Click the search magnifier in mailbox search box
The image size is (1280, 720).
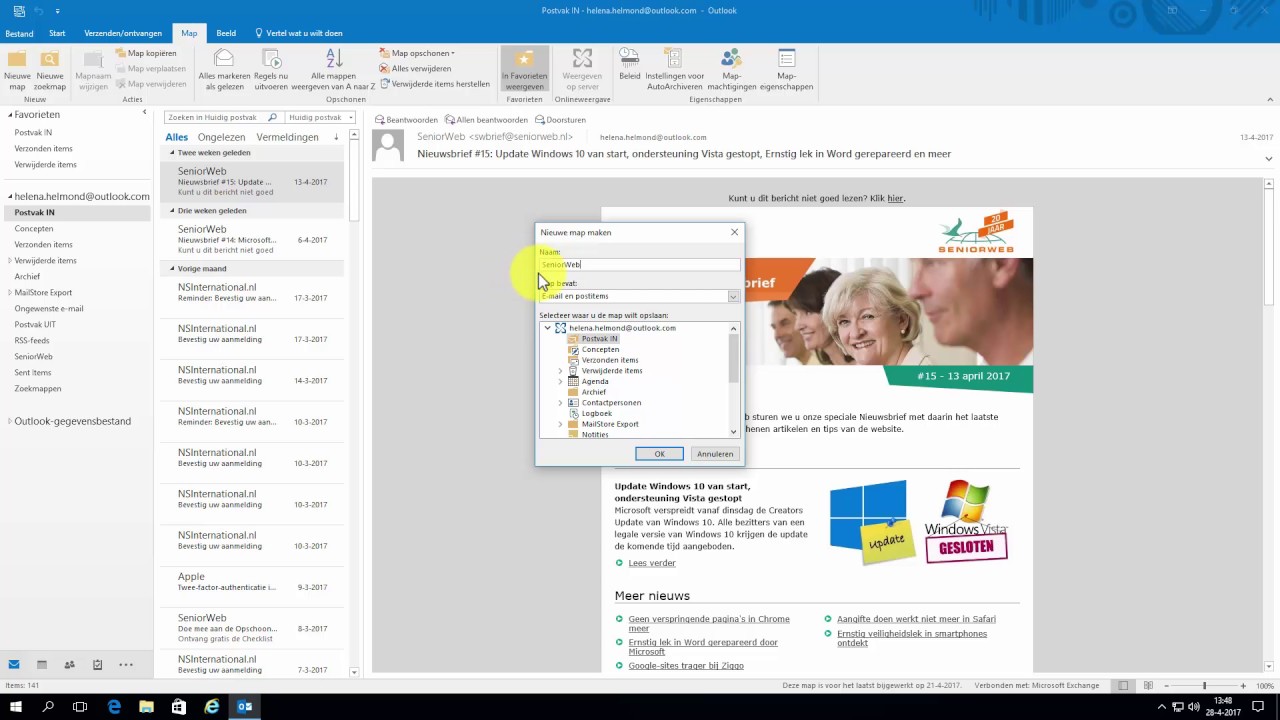pos(273,117)
